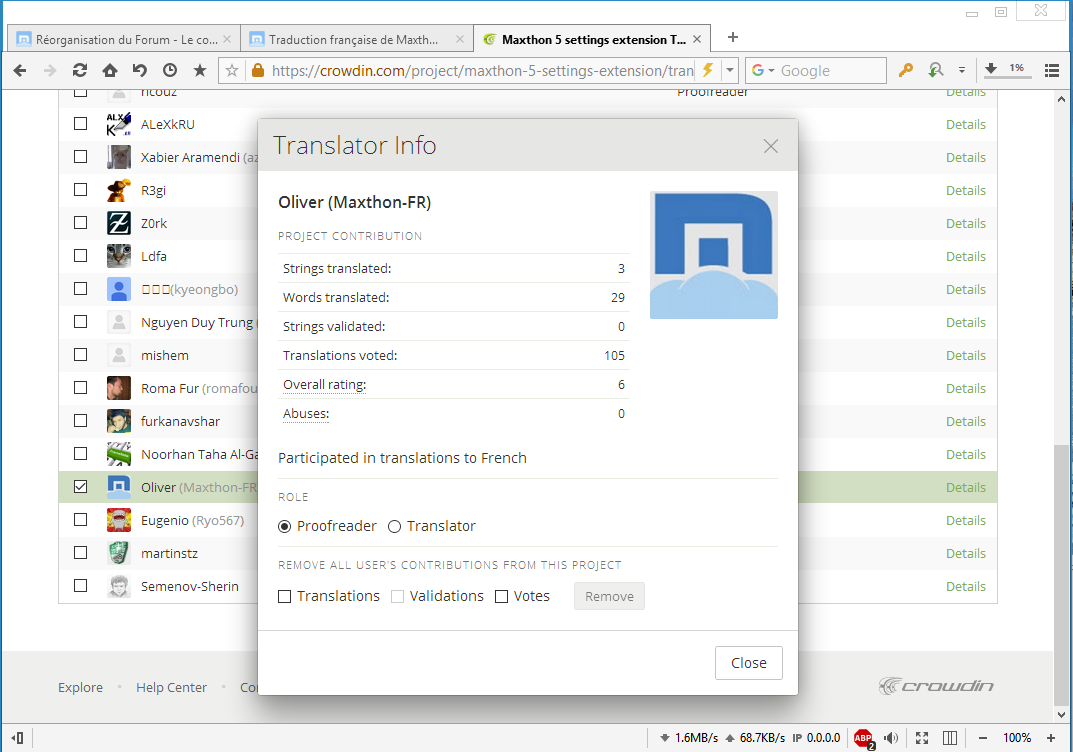
Task: Close the Réorganisation du Forum tab
Action: (227, 40)
